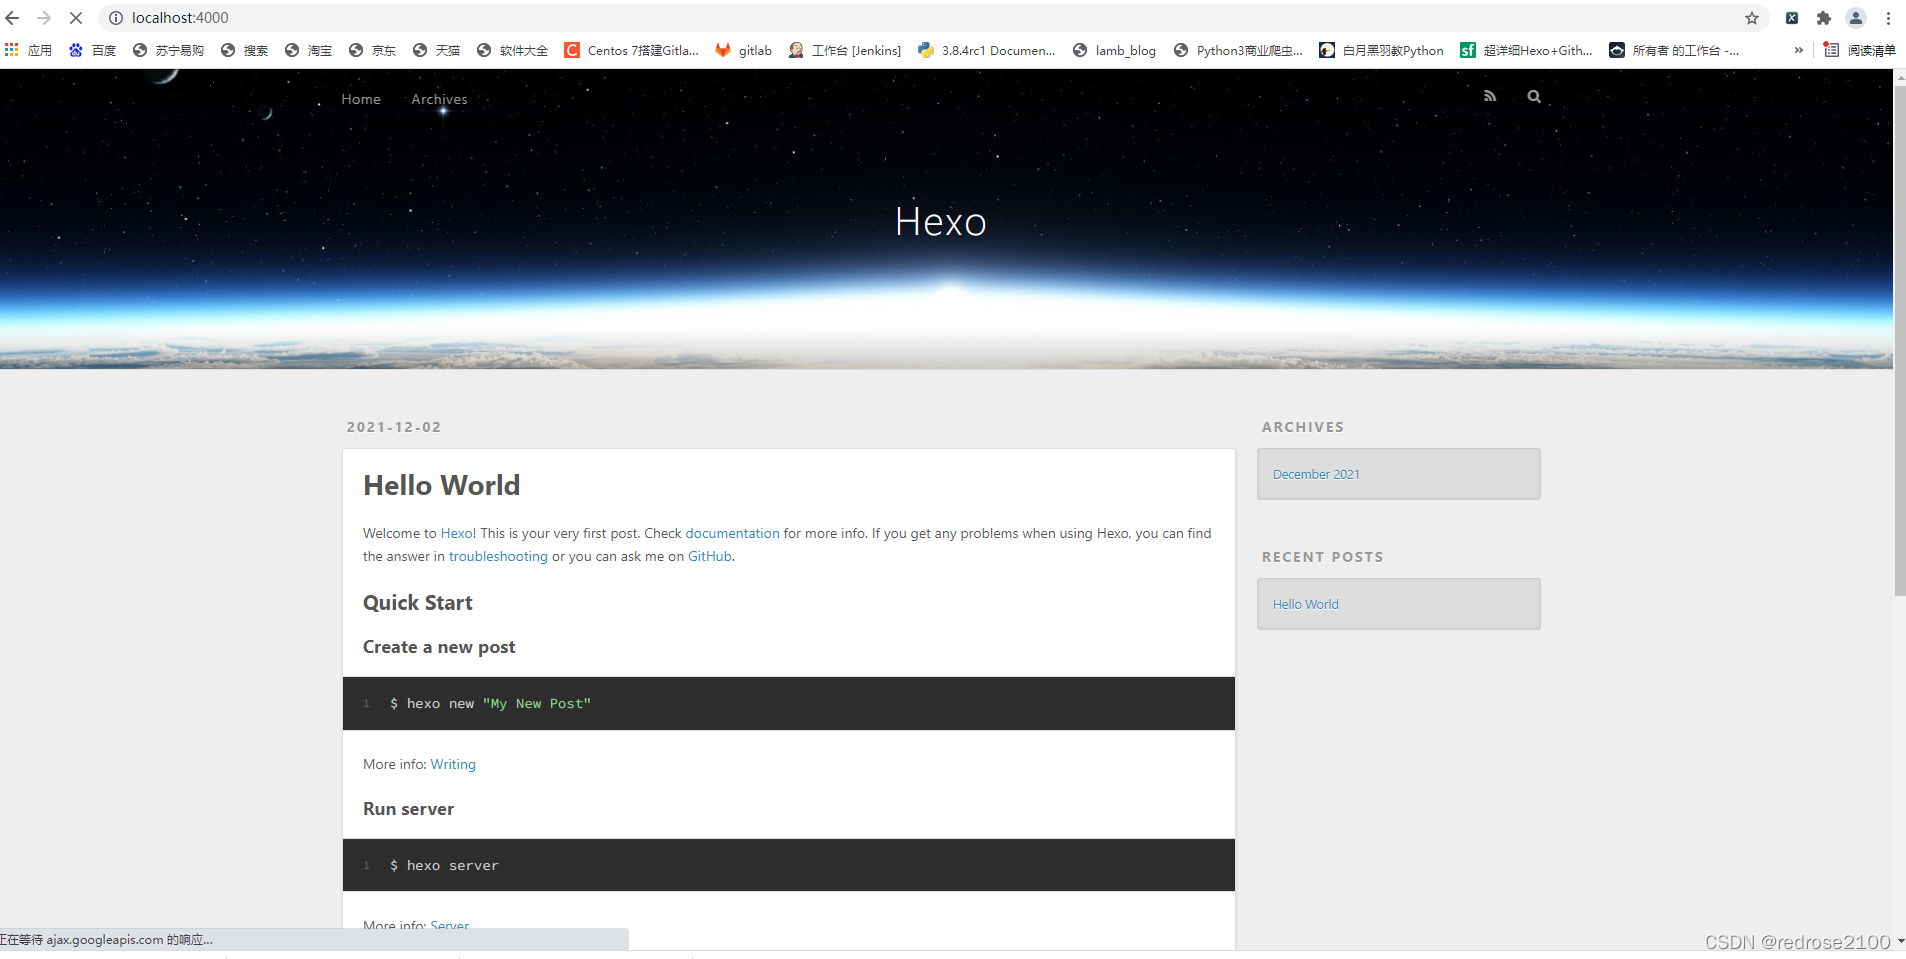Screen dimensions: 1906x959
Task: Open the lamb_blog bookmark
Action: [x=1115, y=50]
